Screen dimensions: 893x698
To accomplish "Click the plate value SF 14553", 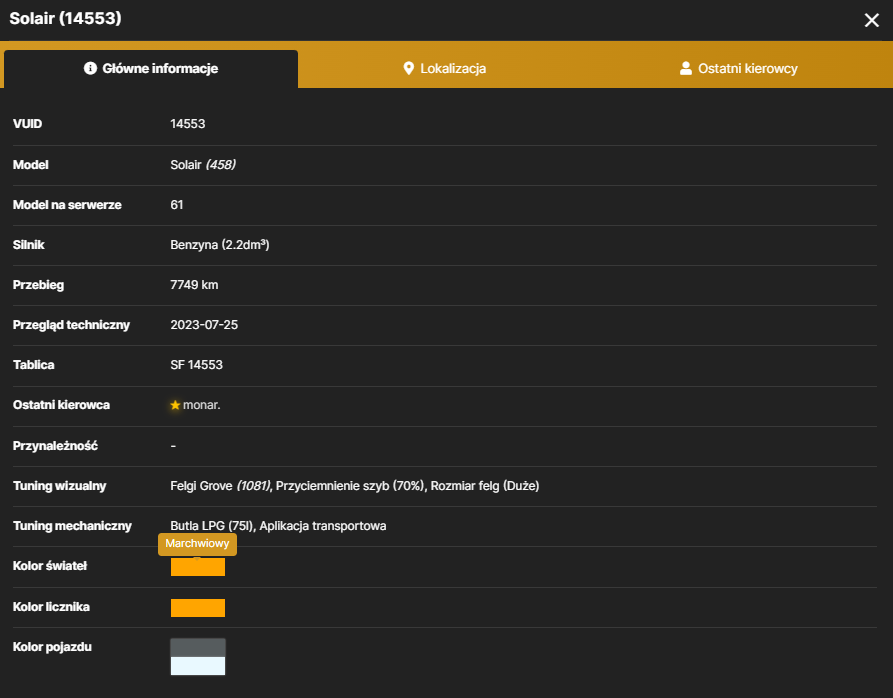I will (196, 365).
